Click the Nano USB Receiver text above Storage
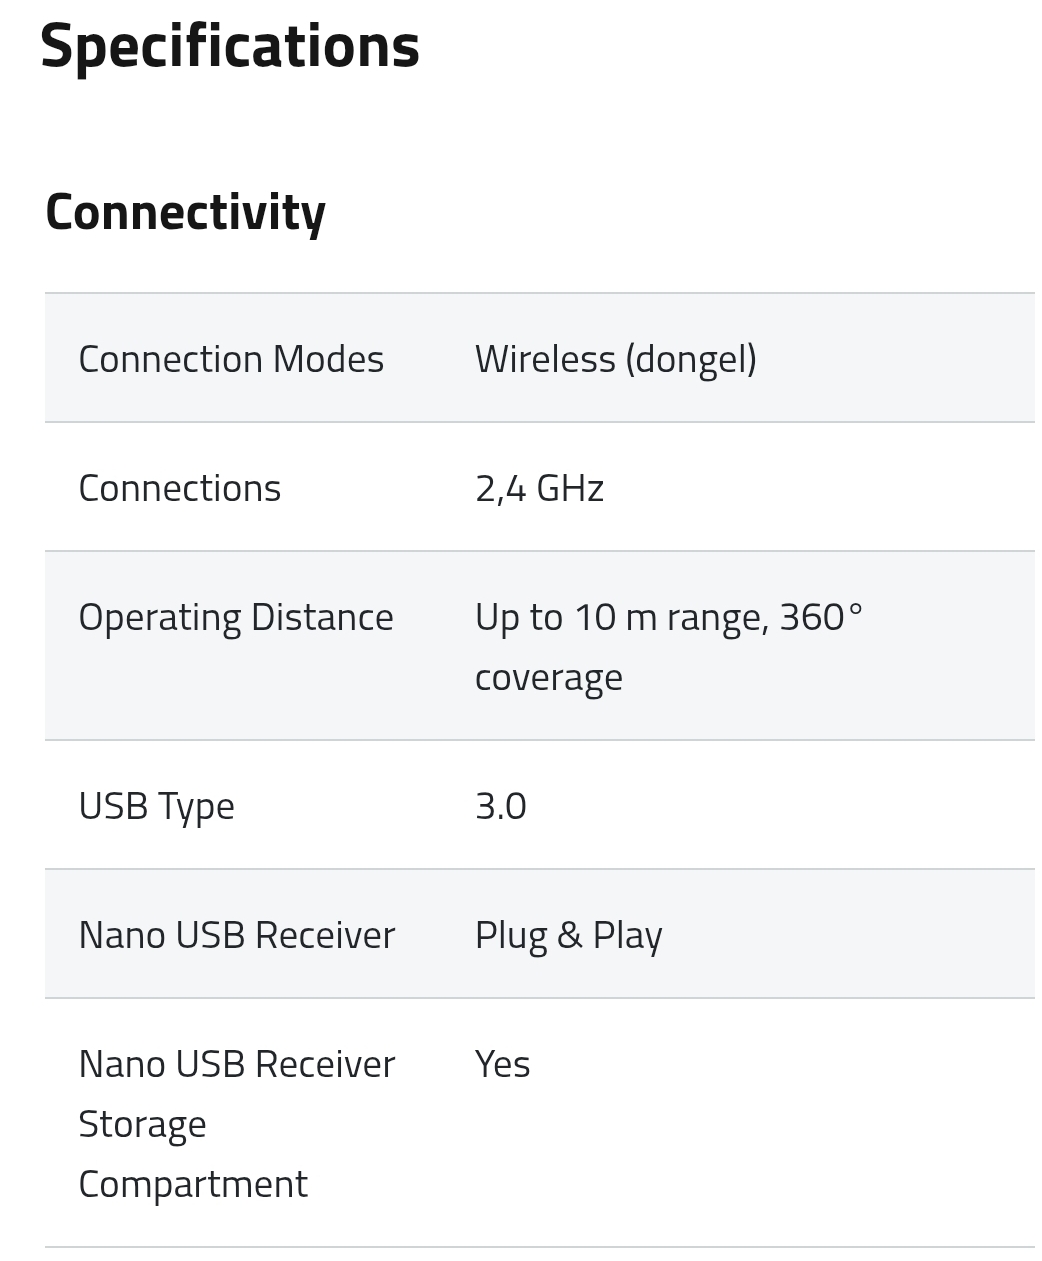The image size is (1042, 1261). [236, 1064]
